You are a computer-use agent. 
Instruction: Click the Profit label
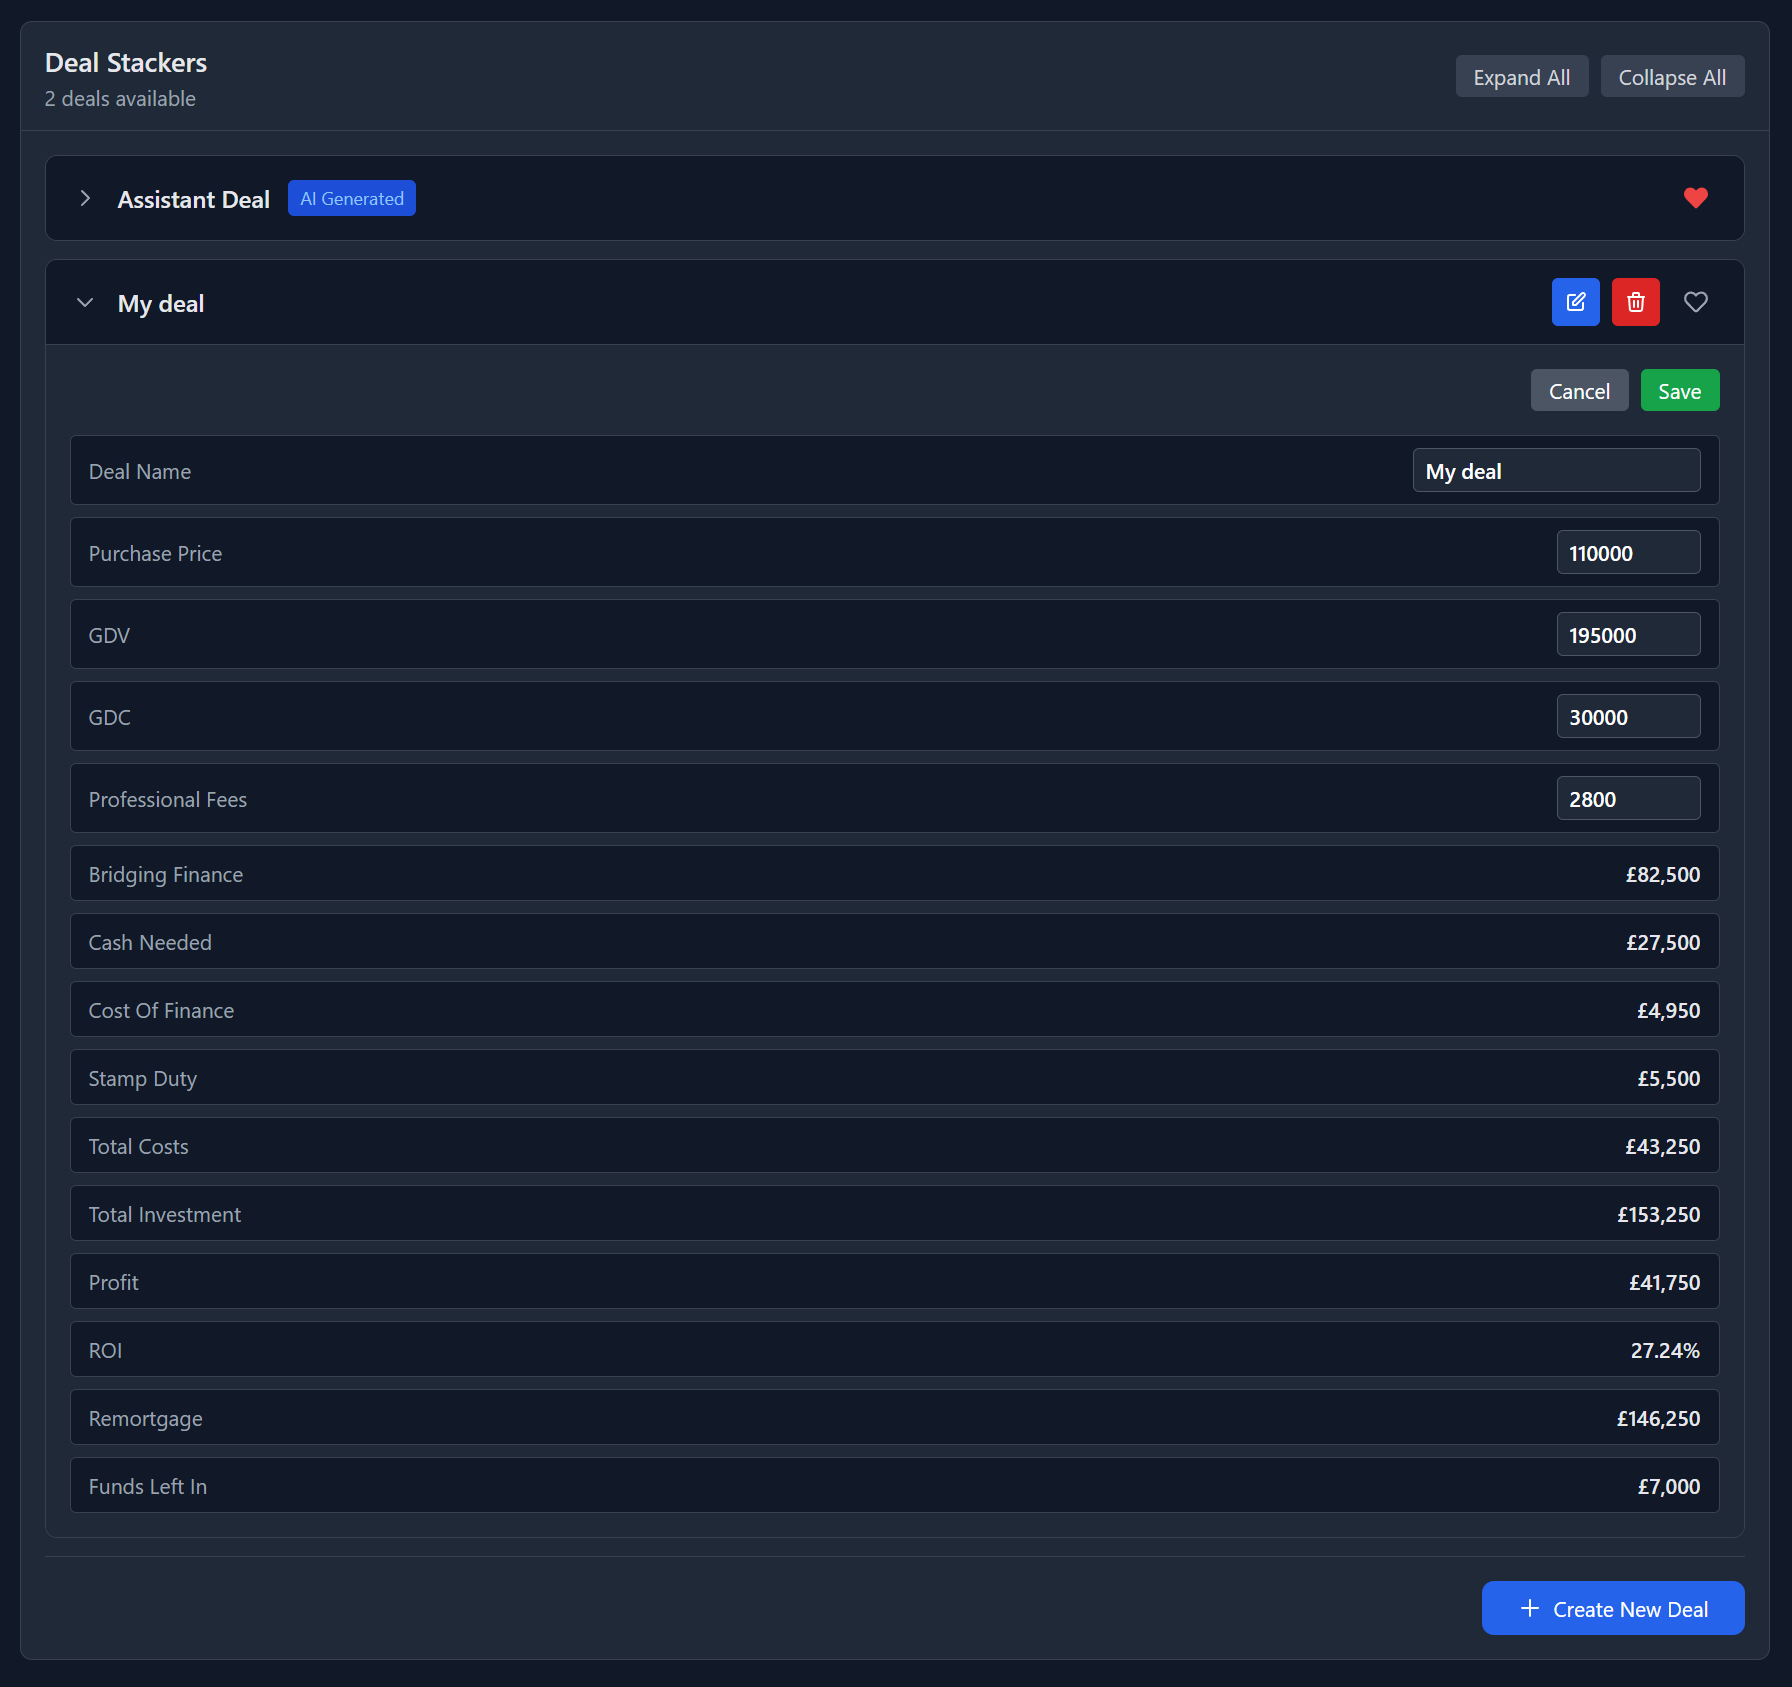click(114, 1283)
